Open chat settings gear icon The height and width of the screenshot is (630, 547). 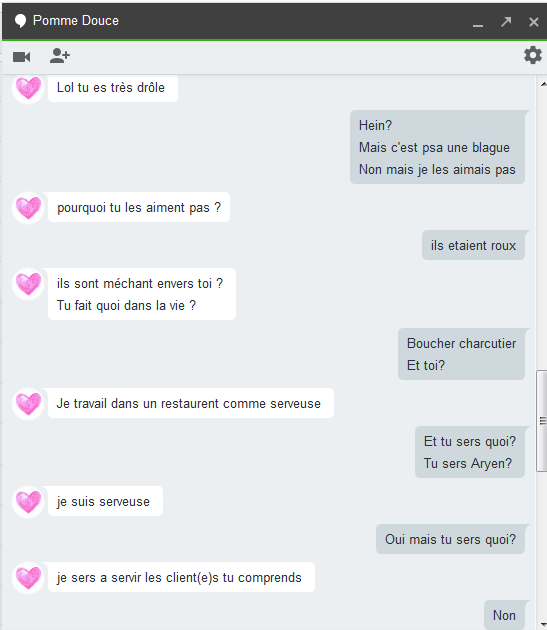point(533,55)
